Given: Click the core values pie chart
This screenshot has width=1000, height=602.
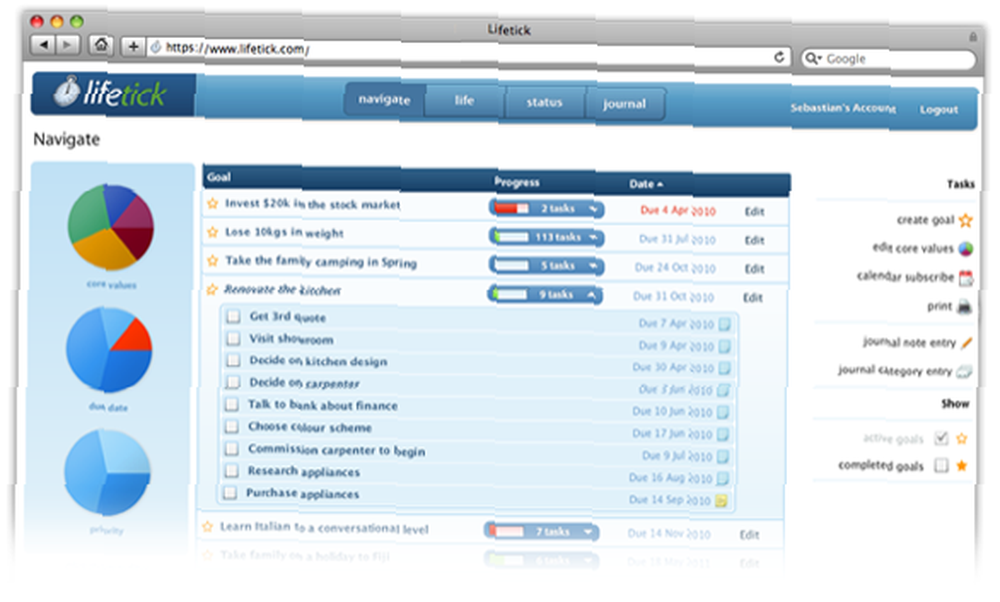Looking at the screenshot, I should 111,227.
